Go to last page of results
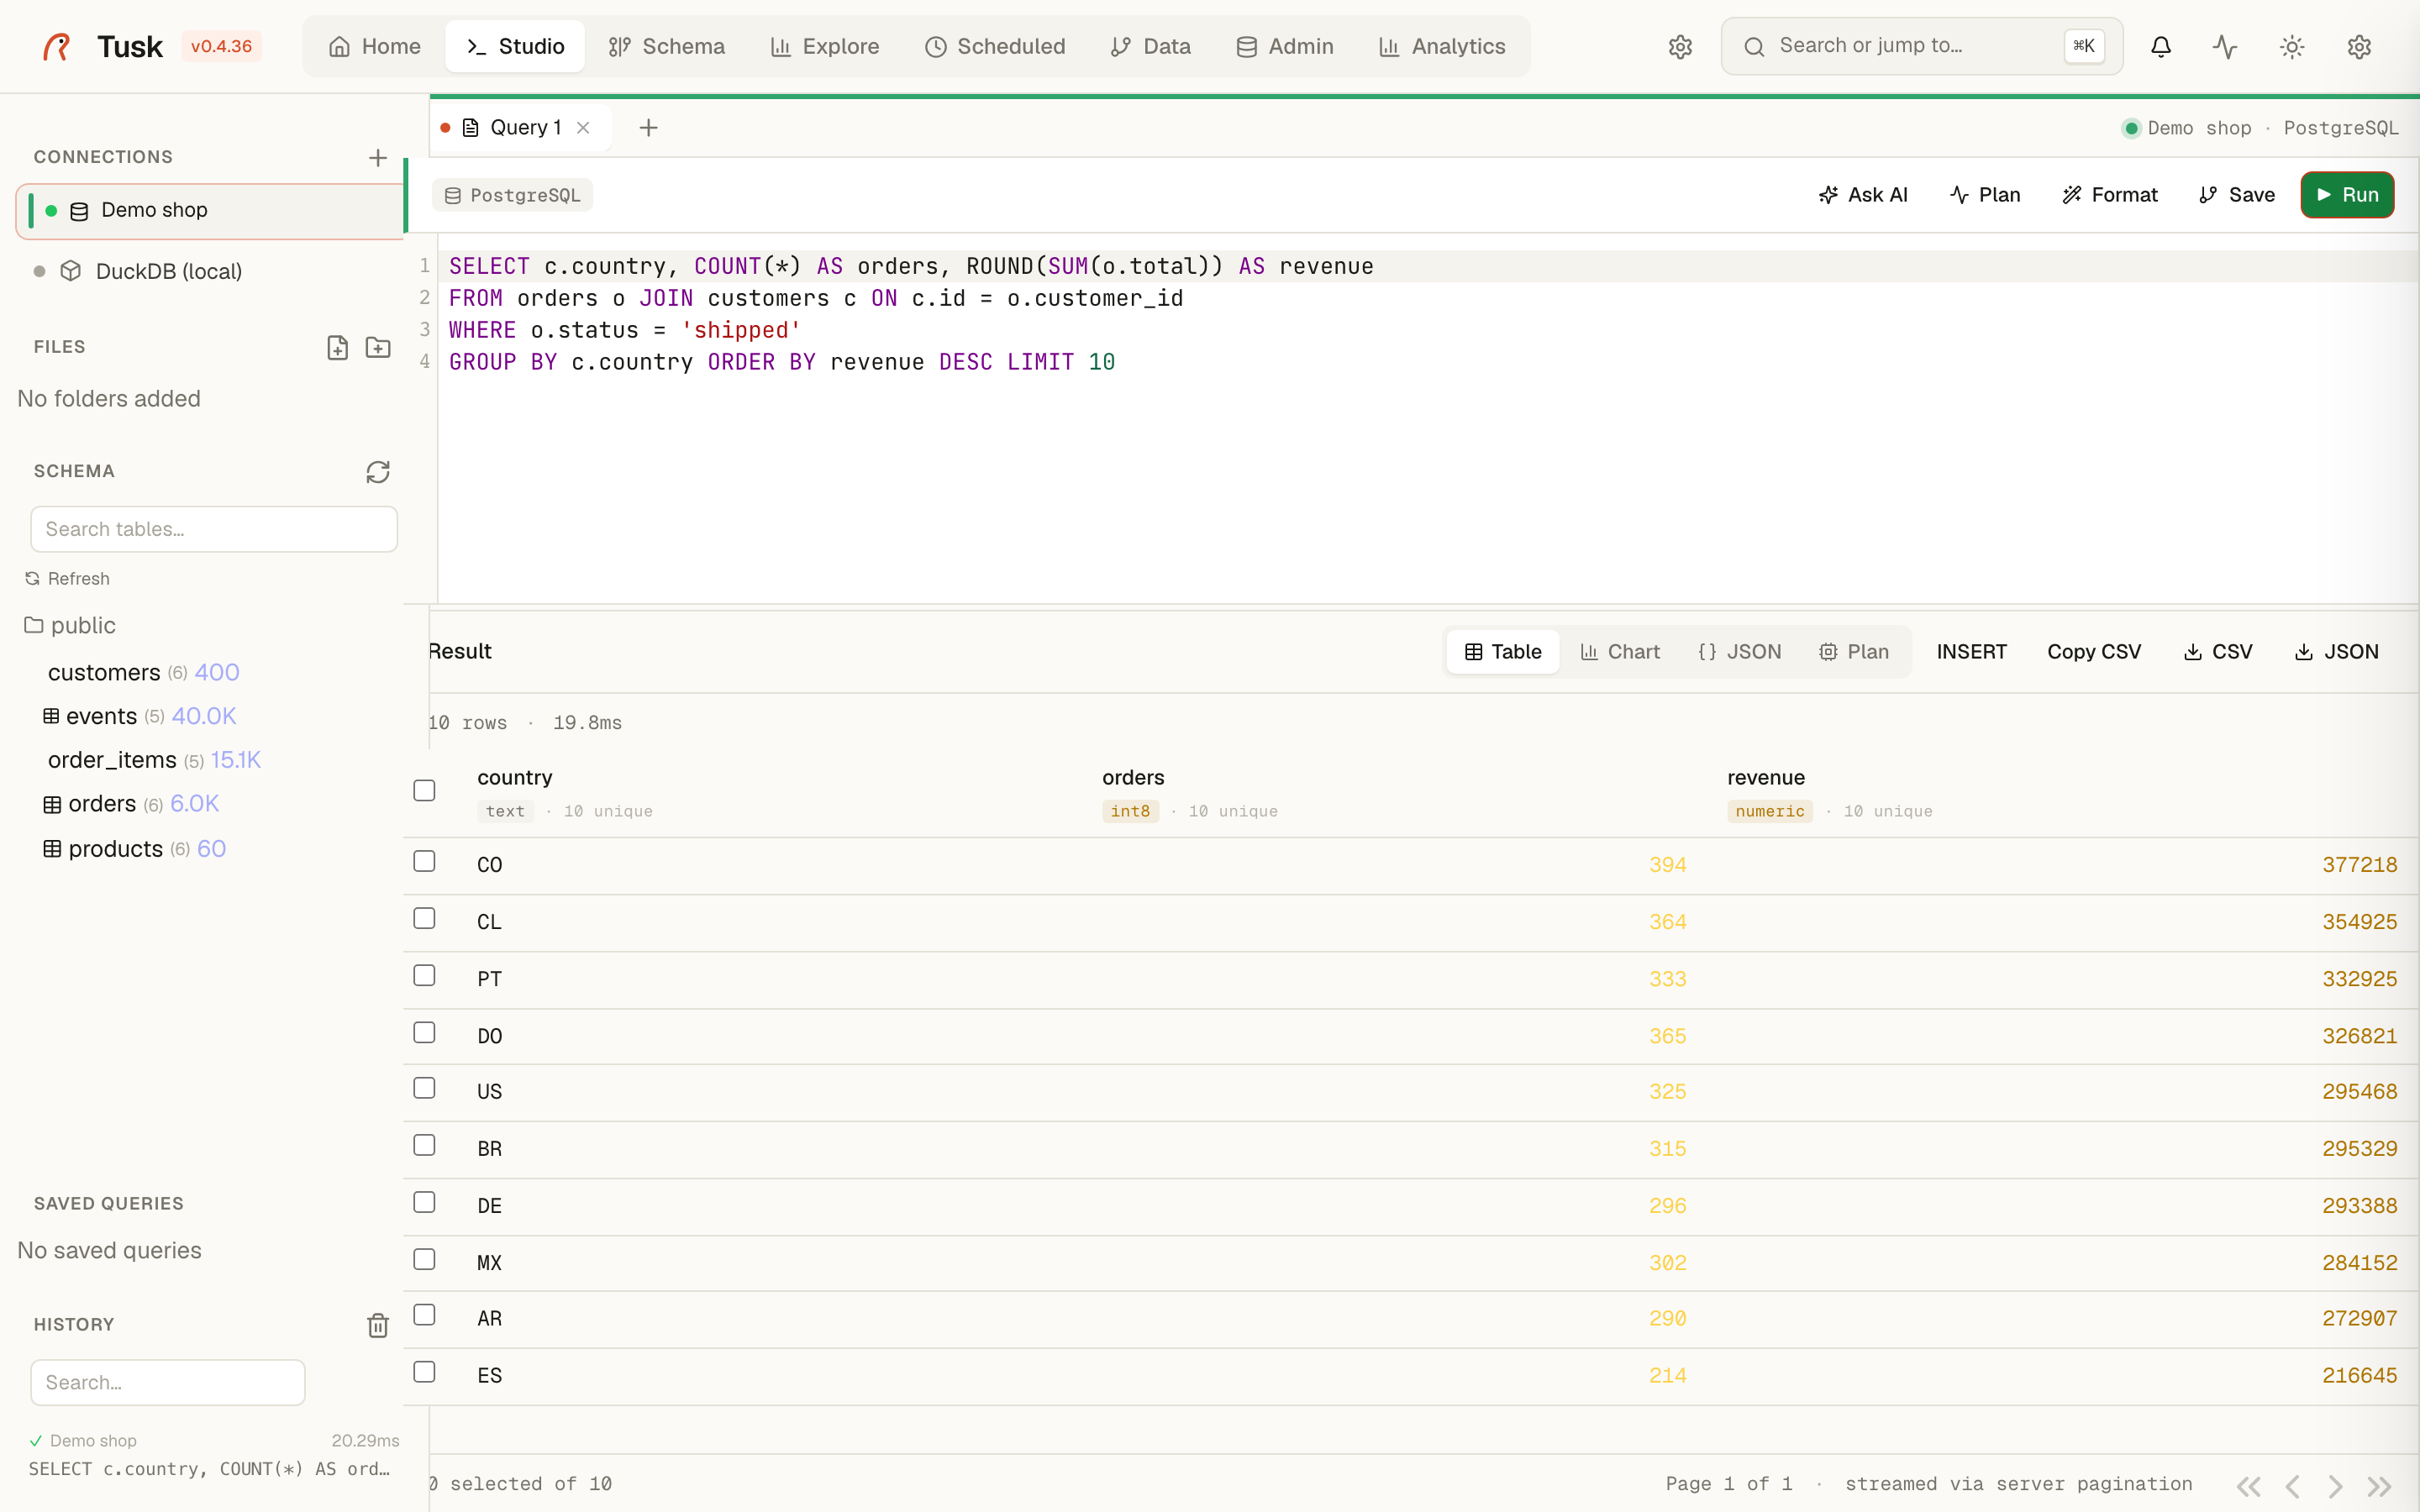Image resolution: width=2420 pixels, height=1512 pixels. point(2379,1486)
